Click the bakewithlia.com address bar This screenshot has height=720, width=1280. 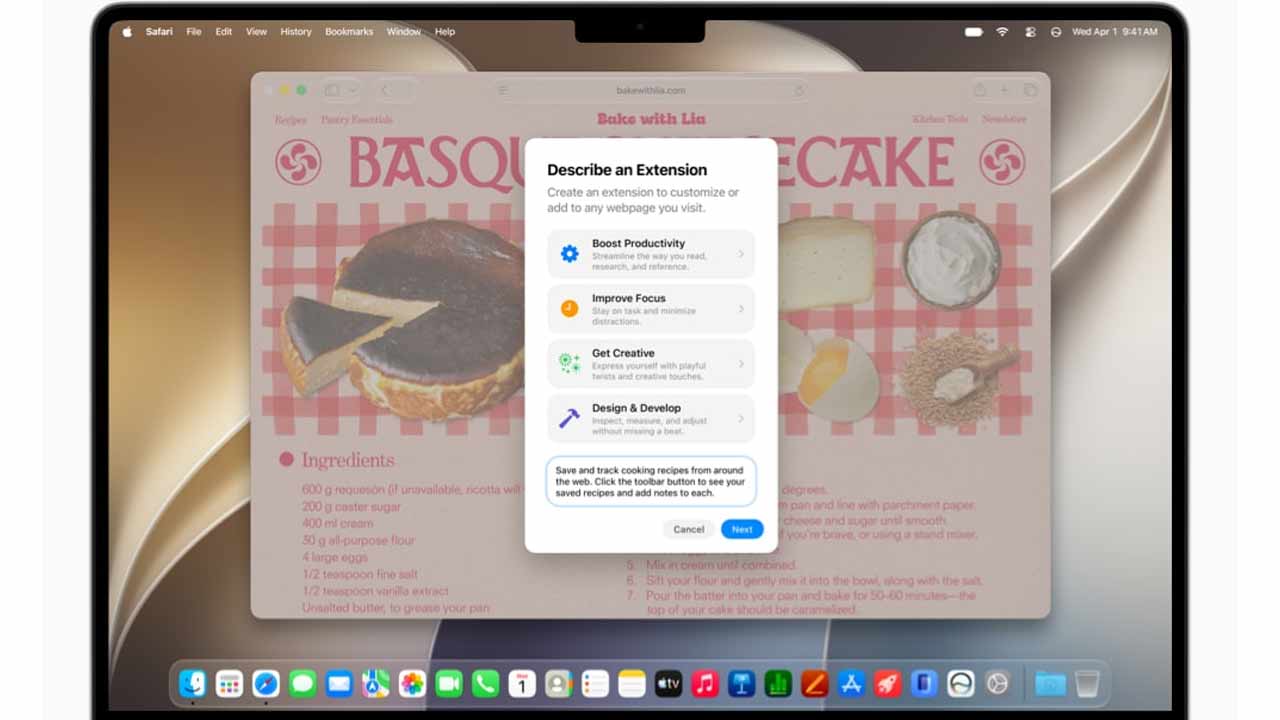coord(651,91)
